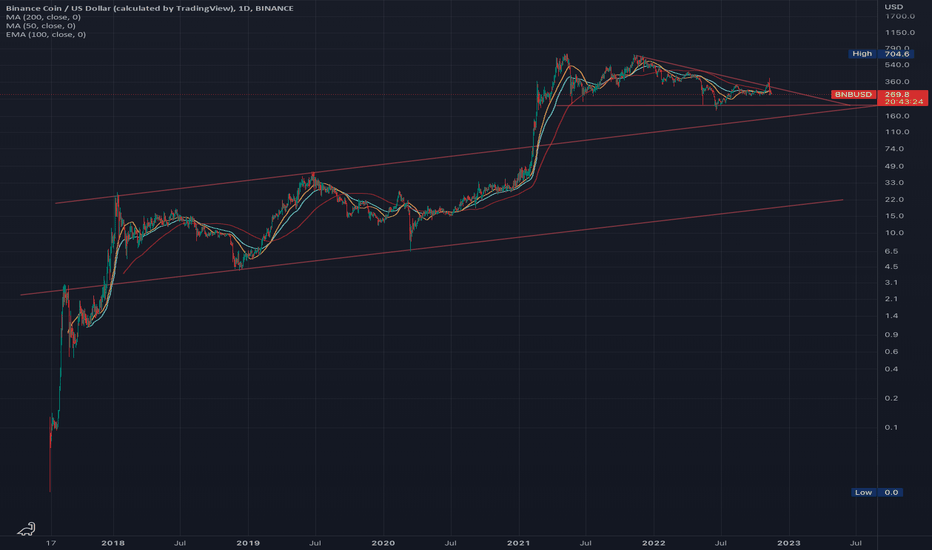Click the 6.5 price axis label
This screenshot has height=550, width=932.
(x=892, y=252)
